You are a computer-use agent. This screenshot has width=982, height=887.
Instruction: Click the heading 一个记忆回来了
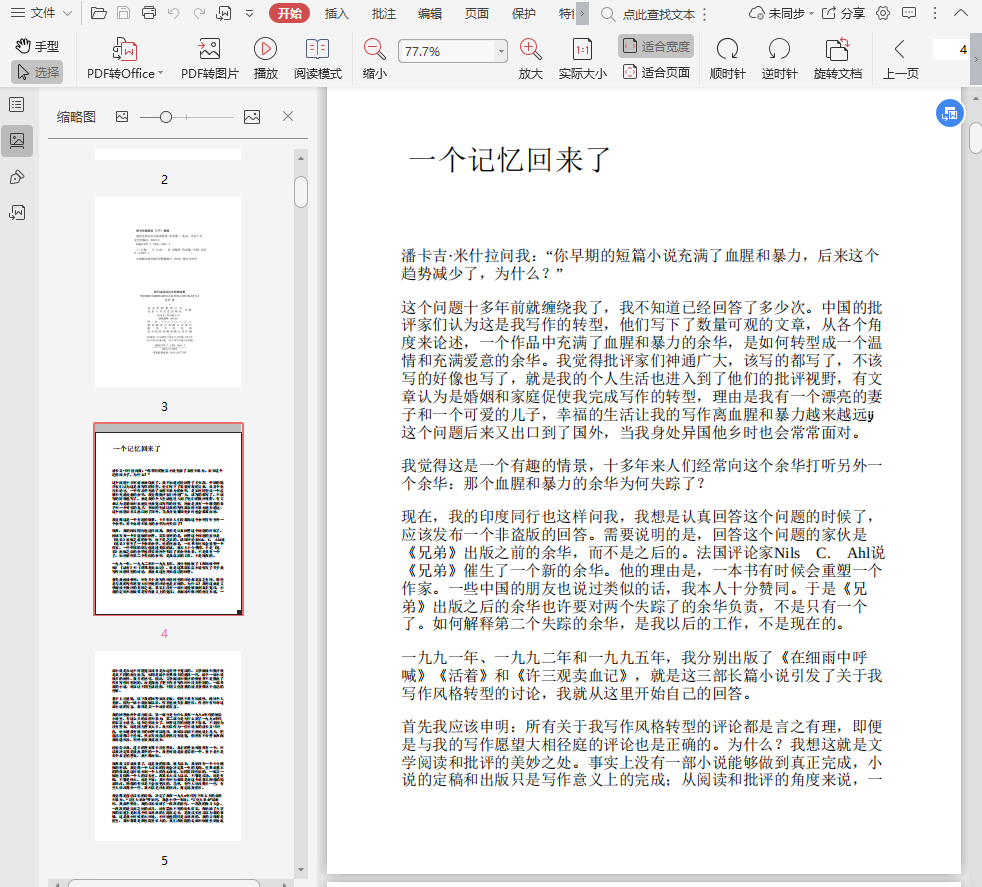coord(509,160)
